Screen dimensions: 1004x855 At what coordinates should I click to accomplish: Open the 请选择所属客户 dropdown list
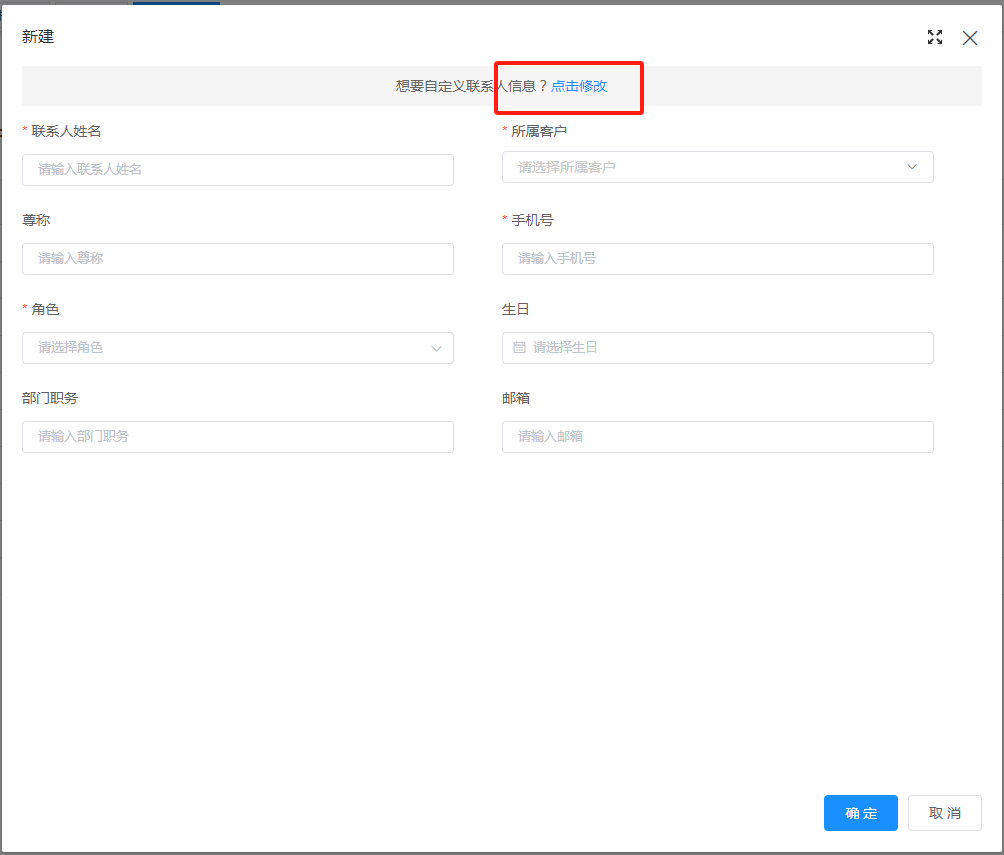tap(700, 167)
